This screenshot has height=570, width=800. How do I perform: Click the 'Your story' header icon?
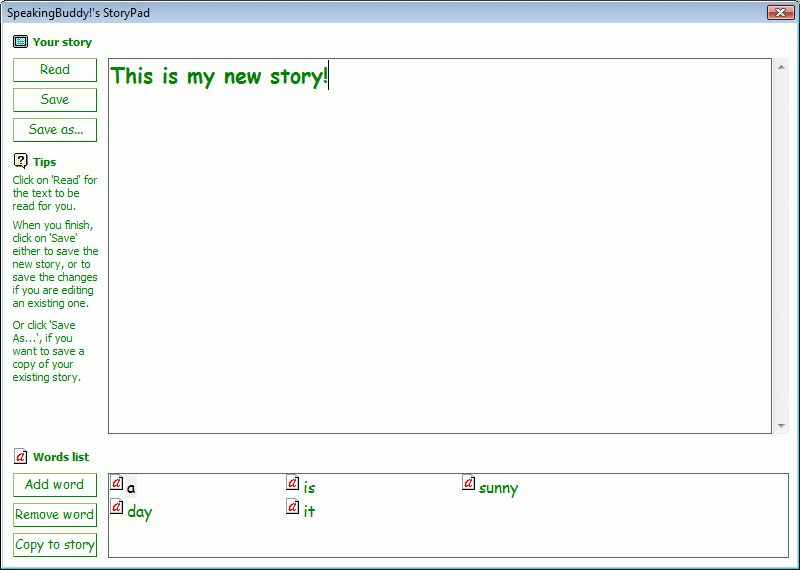tap(20, 42)
